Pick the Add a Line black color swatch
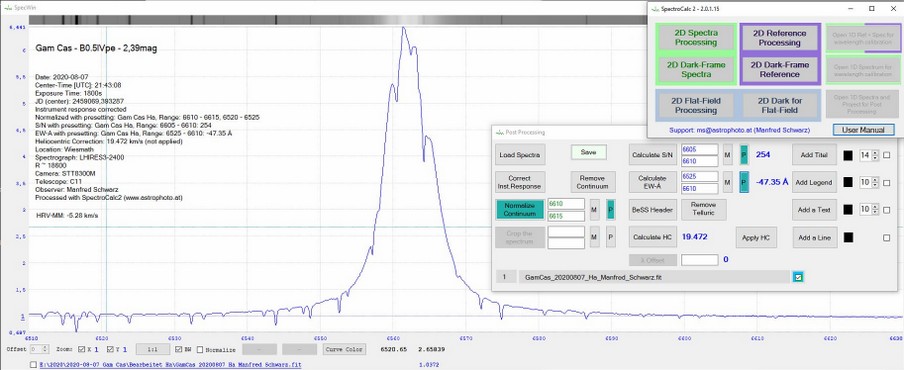The image size is (904, 370). [848, 237]
